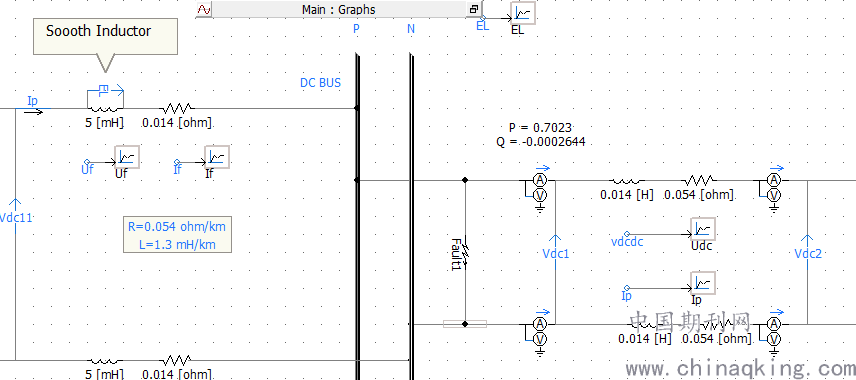Select the top-right multimeter near Vdc2
The image size is (856, 380).
(773, 187)
